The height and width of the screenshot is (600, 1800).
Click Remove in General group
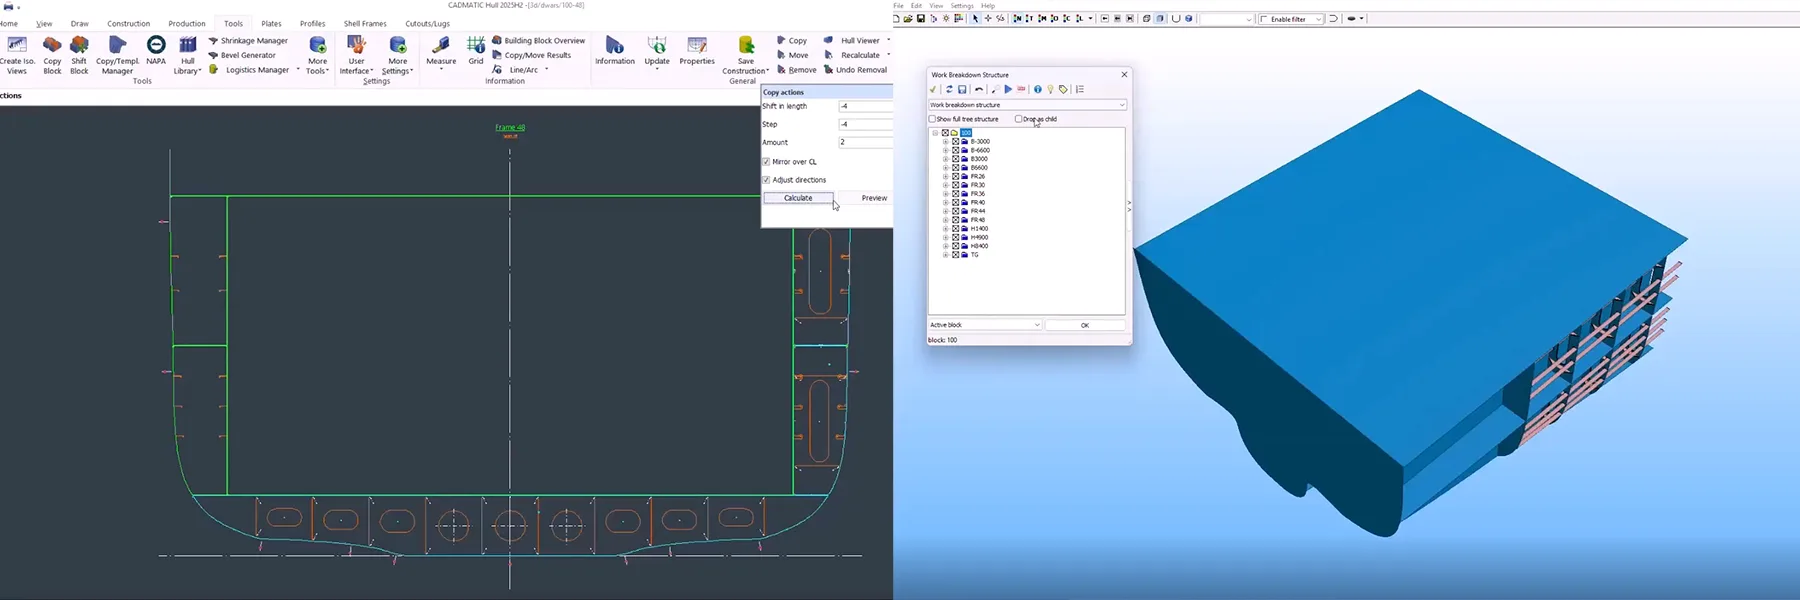coord(796,70)
